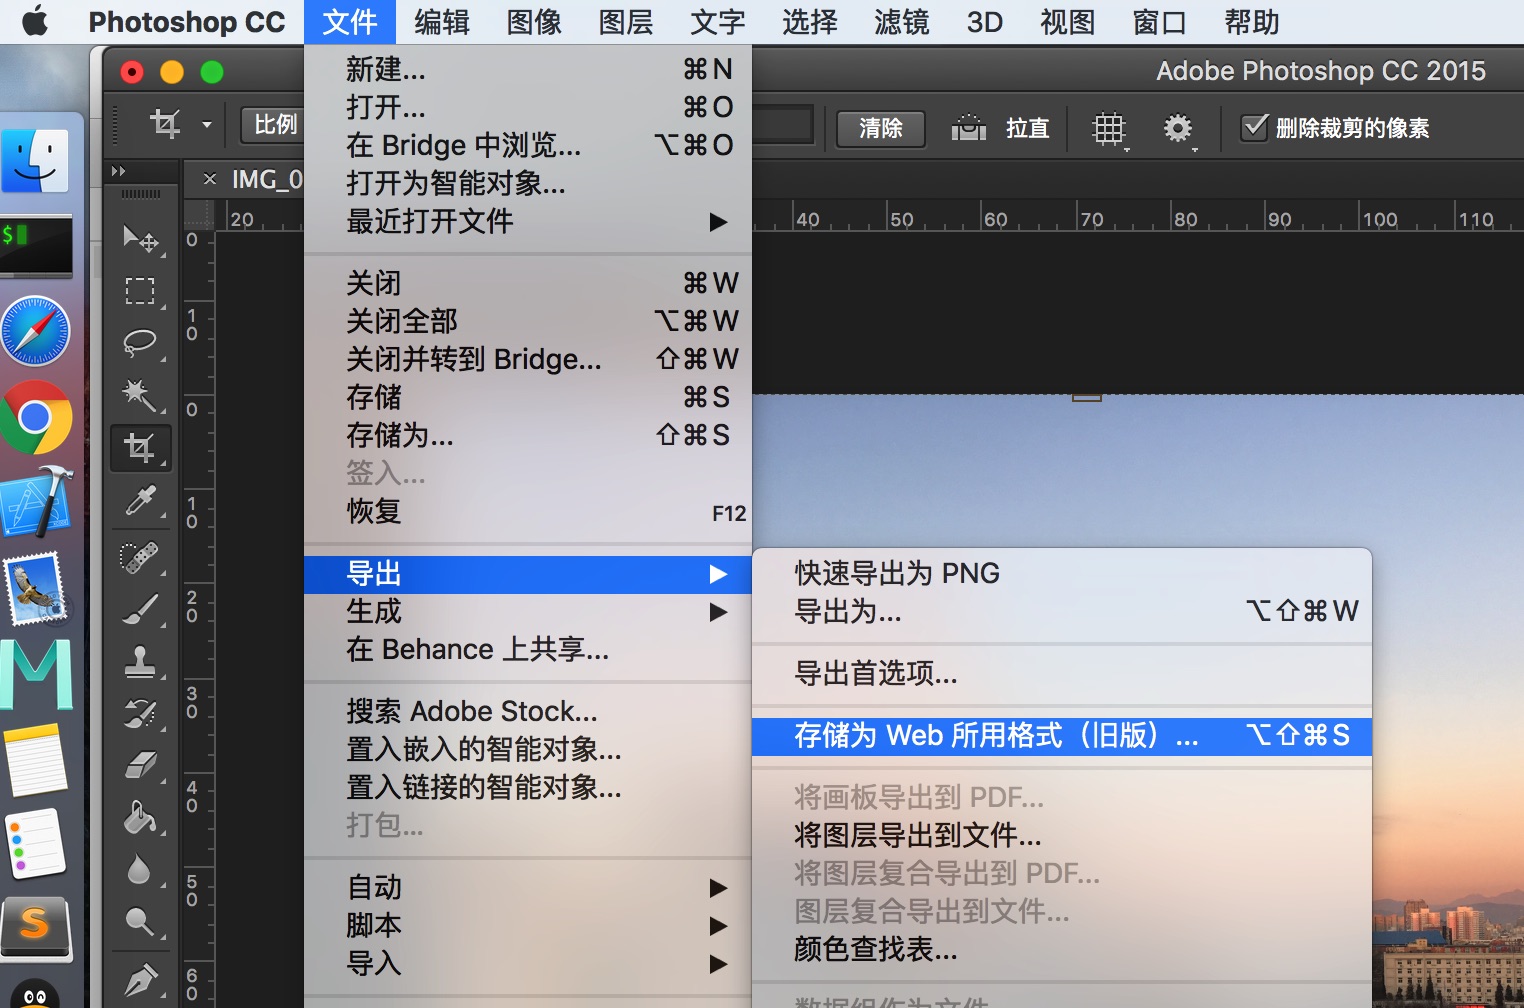Choose 在 Bridge 中浏览...
Image resolution: width=1524 pixels, height=1008 pixels.
click(x=528, y=145)
